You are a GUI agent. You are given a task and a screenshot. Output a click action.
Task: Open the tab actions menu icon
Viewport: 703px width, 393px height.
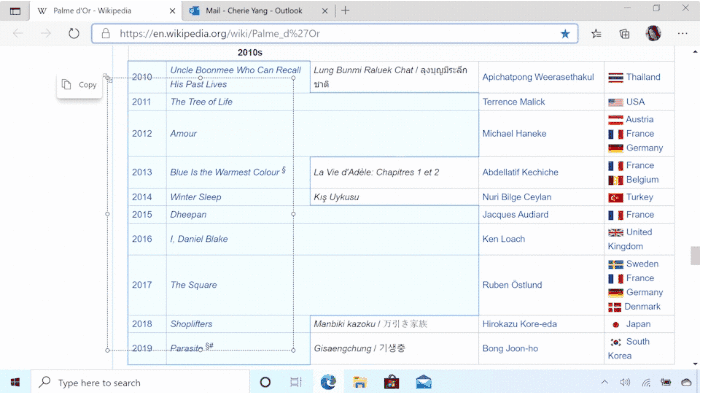tap(15, 11)
